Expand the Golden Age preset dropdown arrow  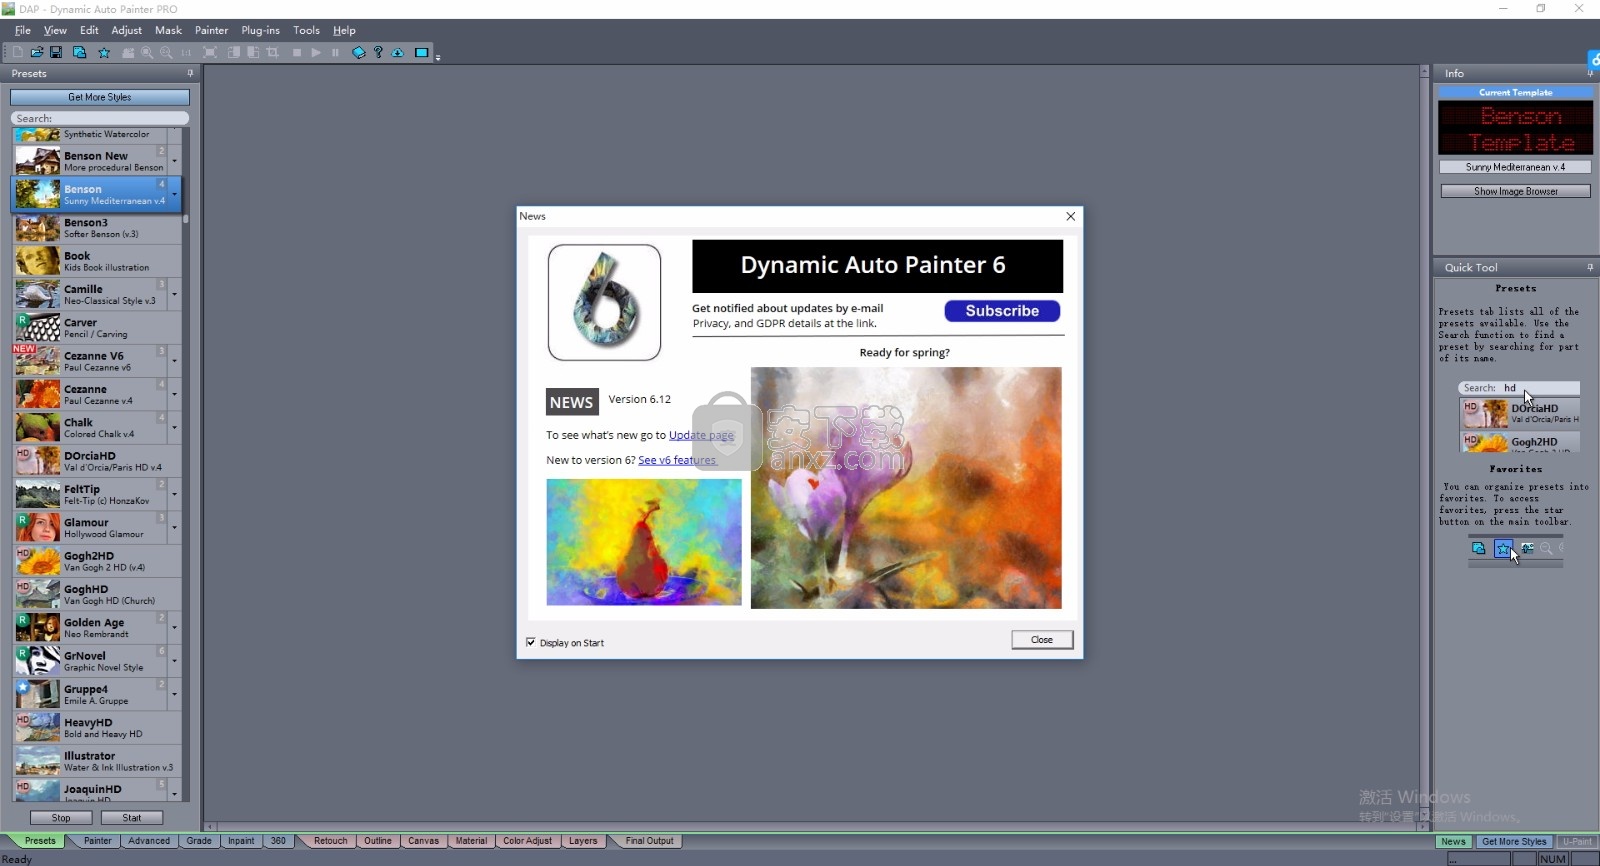tap(175, 627)
